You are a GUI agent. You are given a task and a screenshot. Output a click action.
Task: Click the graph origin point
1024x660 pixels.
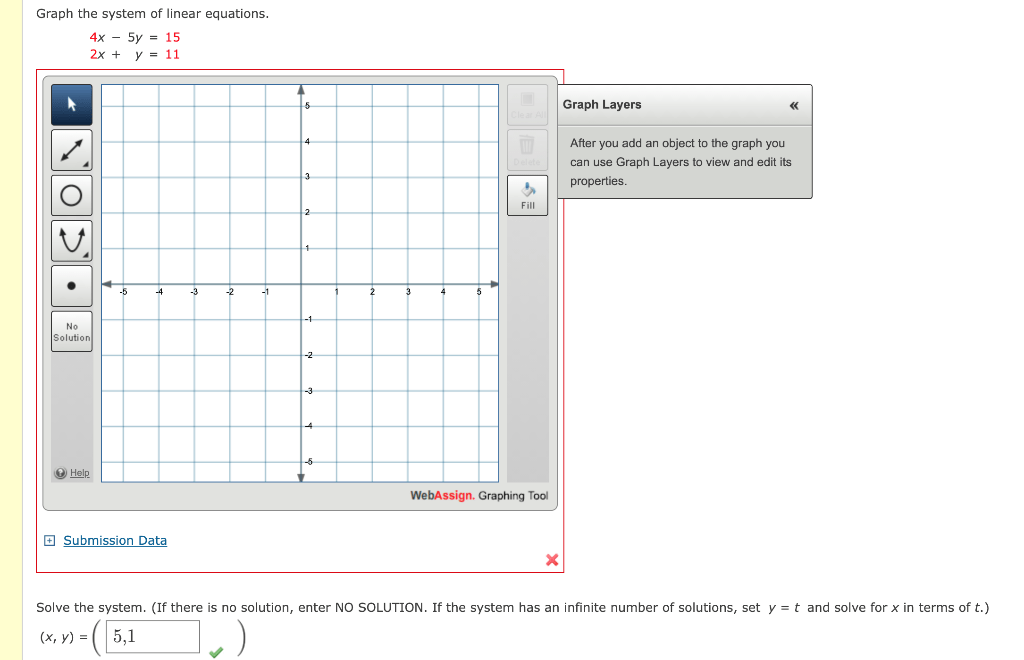pyautogui.click(x=301, y=284)
